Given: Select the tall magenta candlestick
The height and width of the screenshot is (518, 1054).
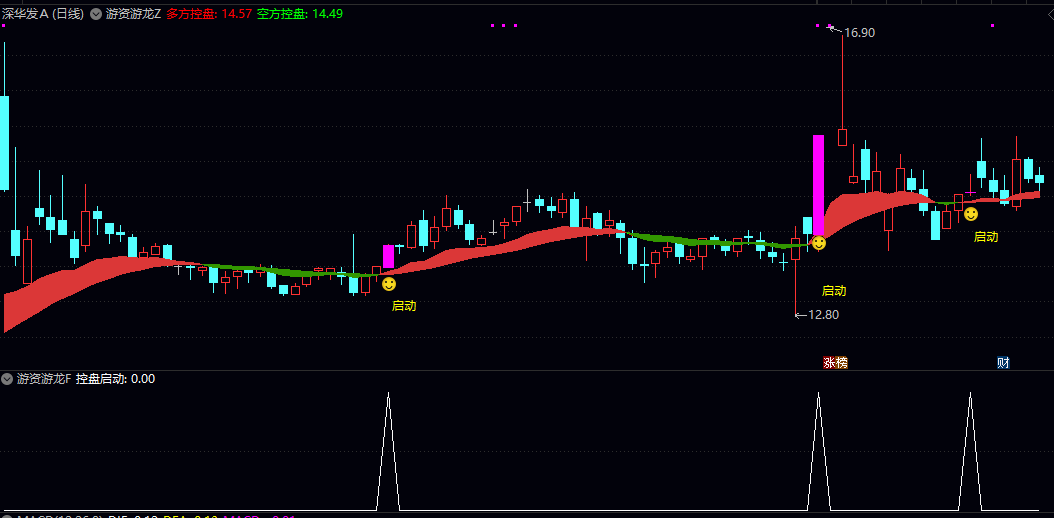Looking at the screenshot, I should point(818,185).
